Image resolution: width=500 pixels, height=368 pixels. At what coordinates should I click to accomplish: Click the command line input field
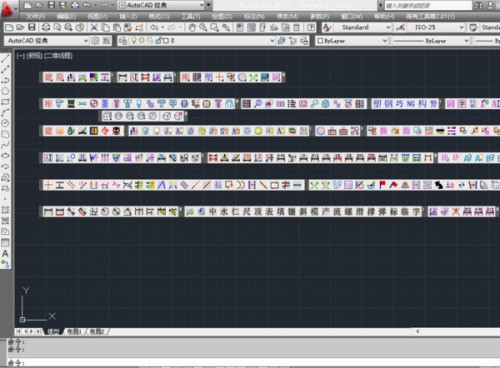(x=253, y=362)
